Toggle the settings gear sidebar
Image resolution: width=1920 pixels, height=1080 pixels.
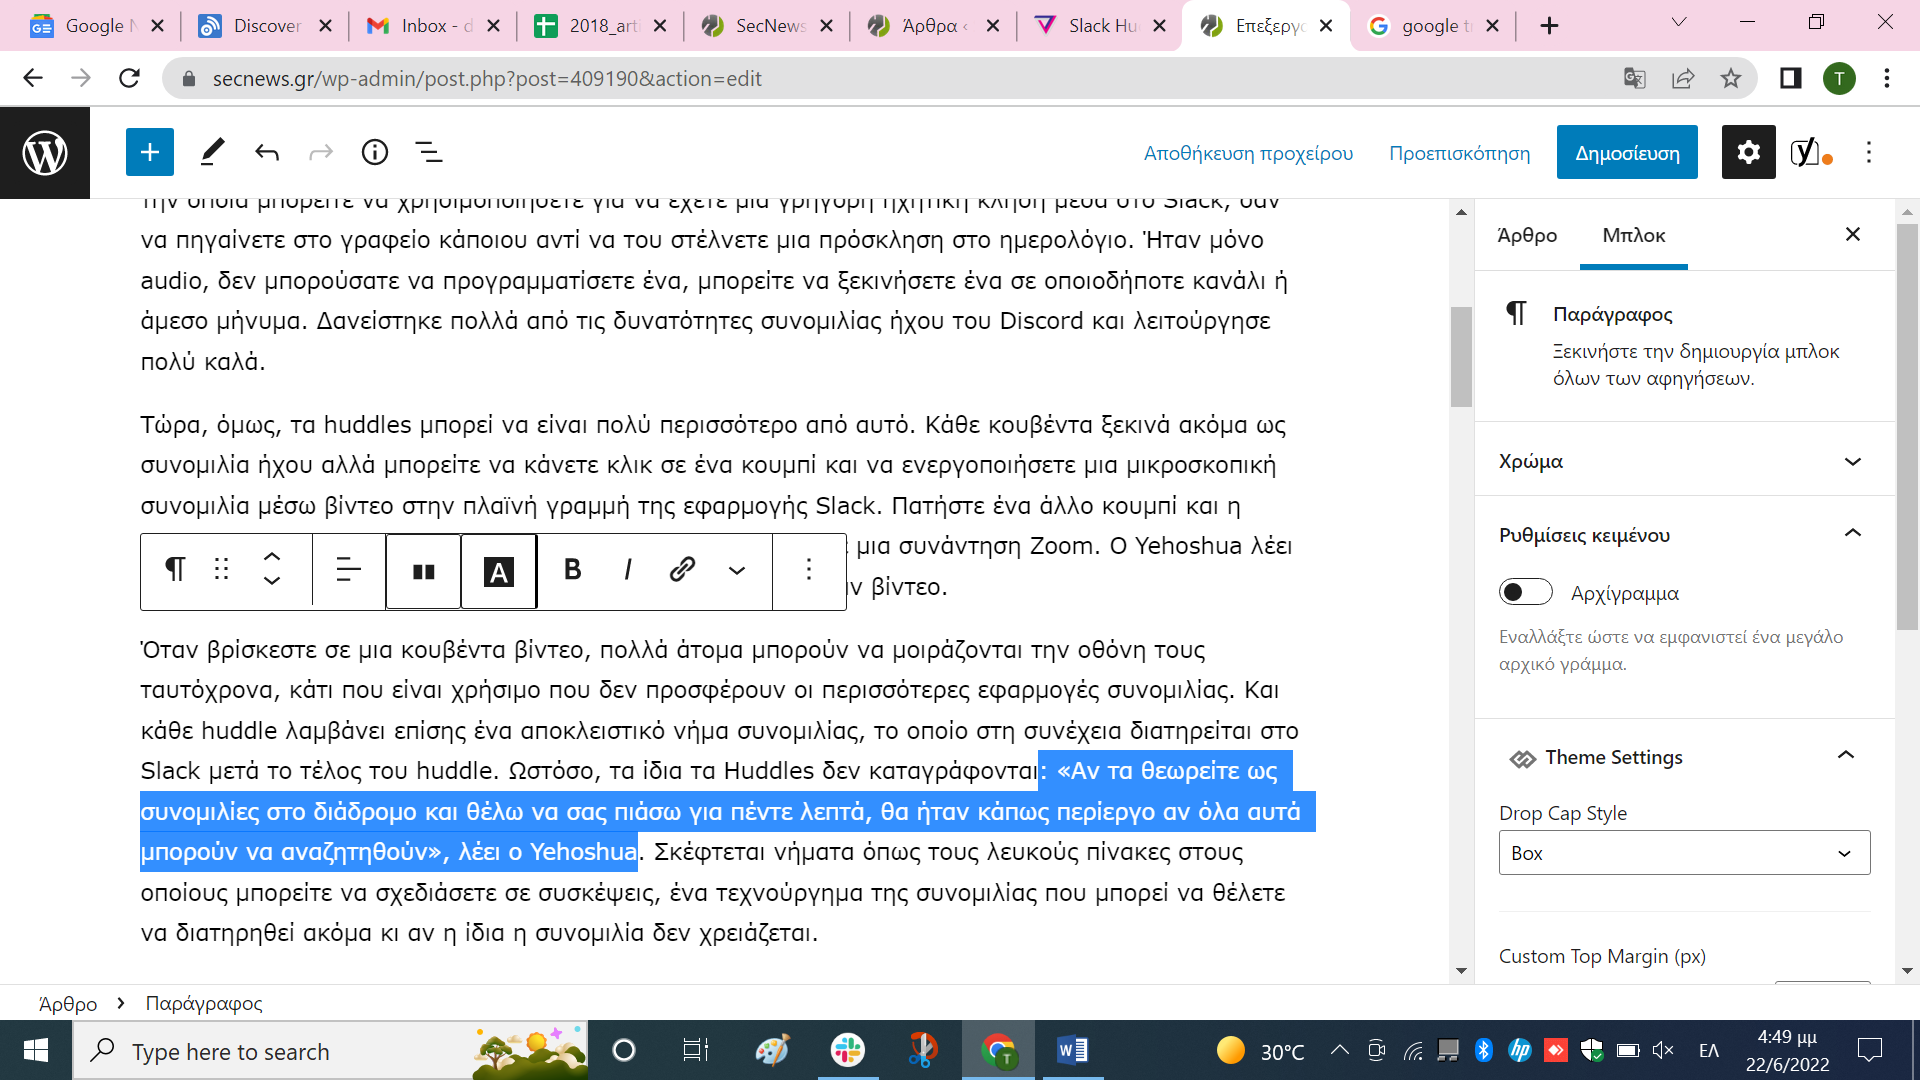(1748, 152)
